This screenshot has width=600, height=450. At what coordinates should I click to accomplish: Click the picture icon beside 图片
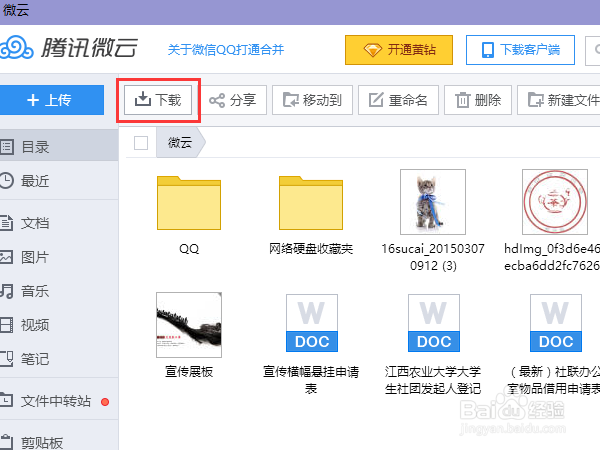[x=6, y=257]
